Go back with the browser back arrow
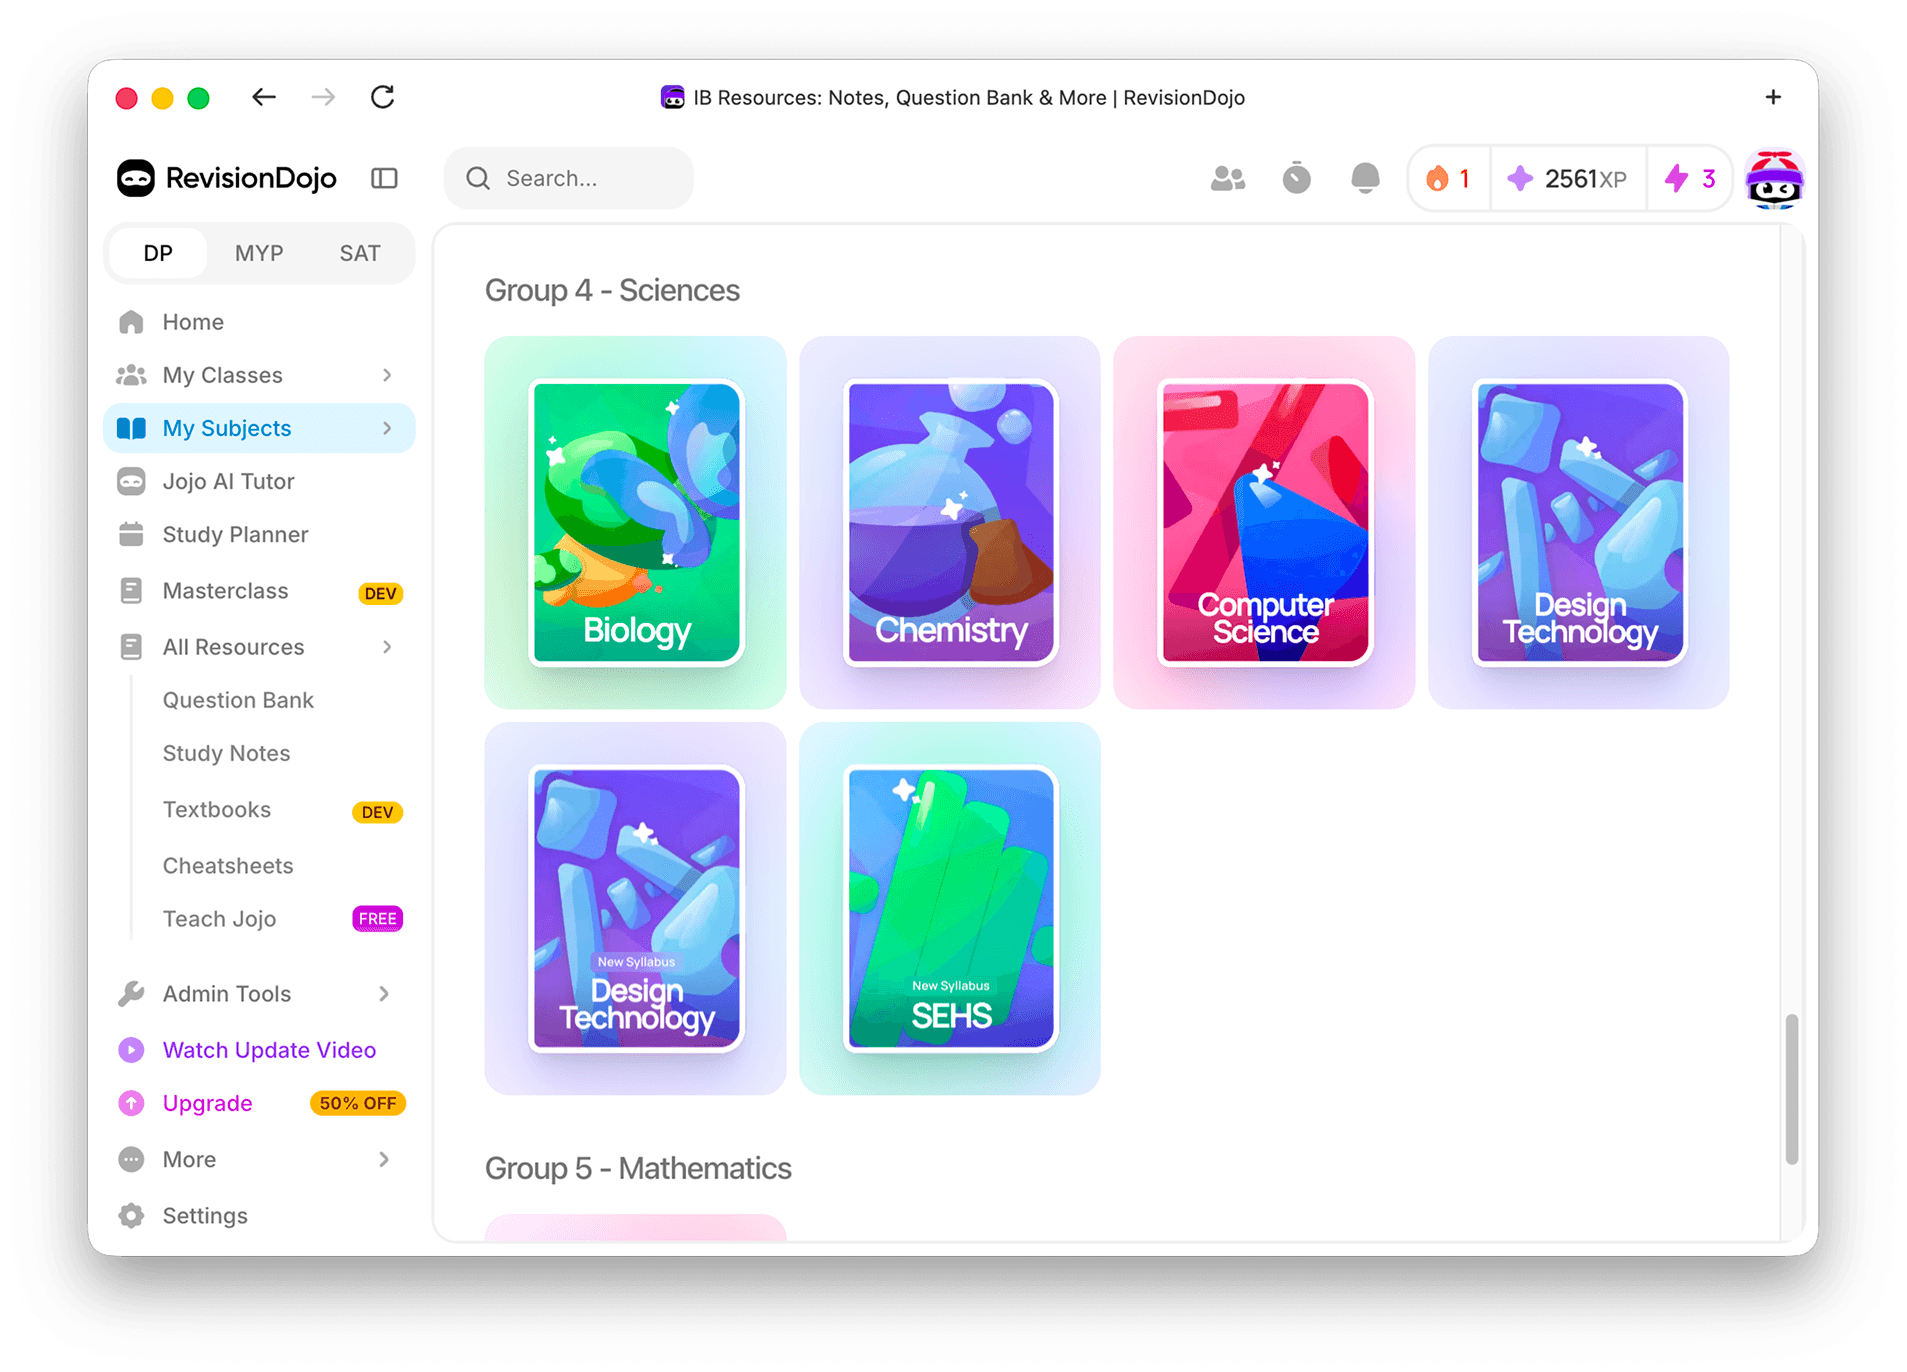1907x1372 pixels. 264,97
